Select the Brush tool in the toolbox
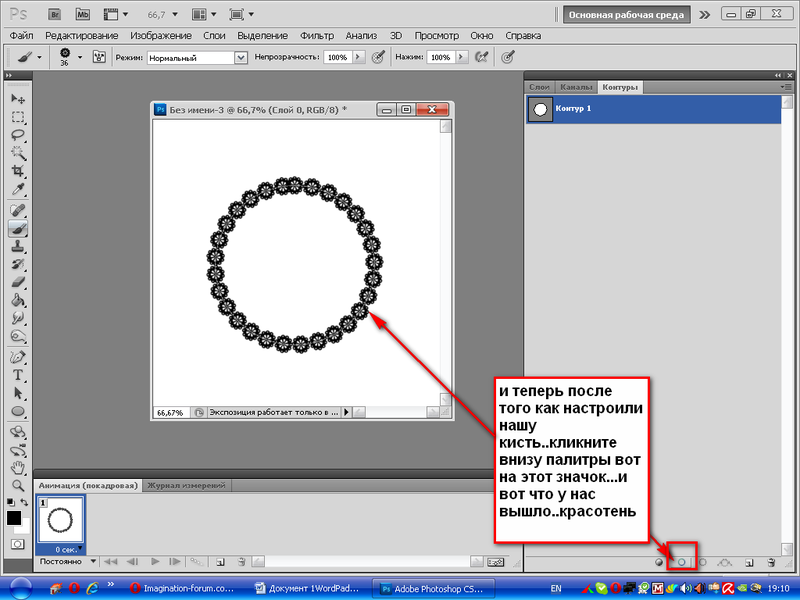Viewport: 800px width, 600px height. pyautogui.click(x=18, y=228)
